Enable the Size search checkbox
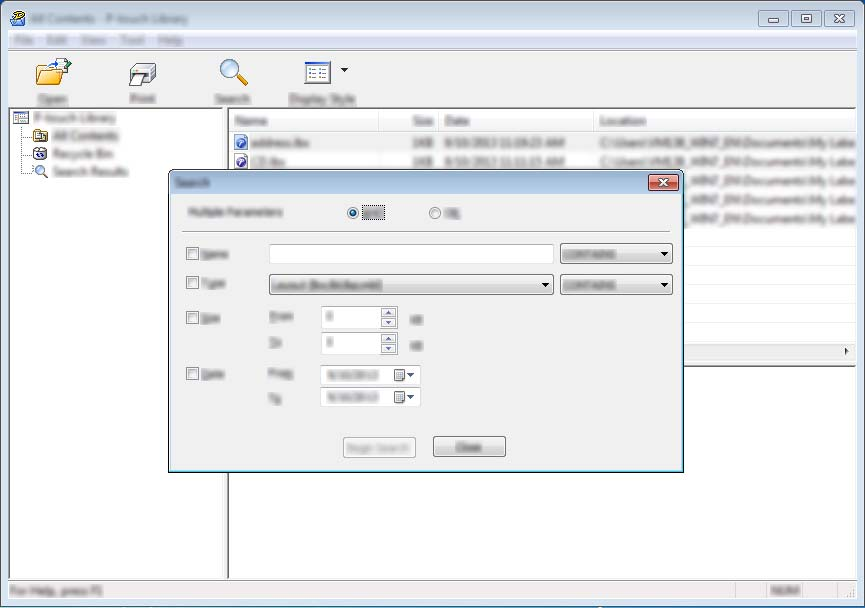 tap(192, 318)
